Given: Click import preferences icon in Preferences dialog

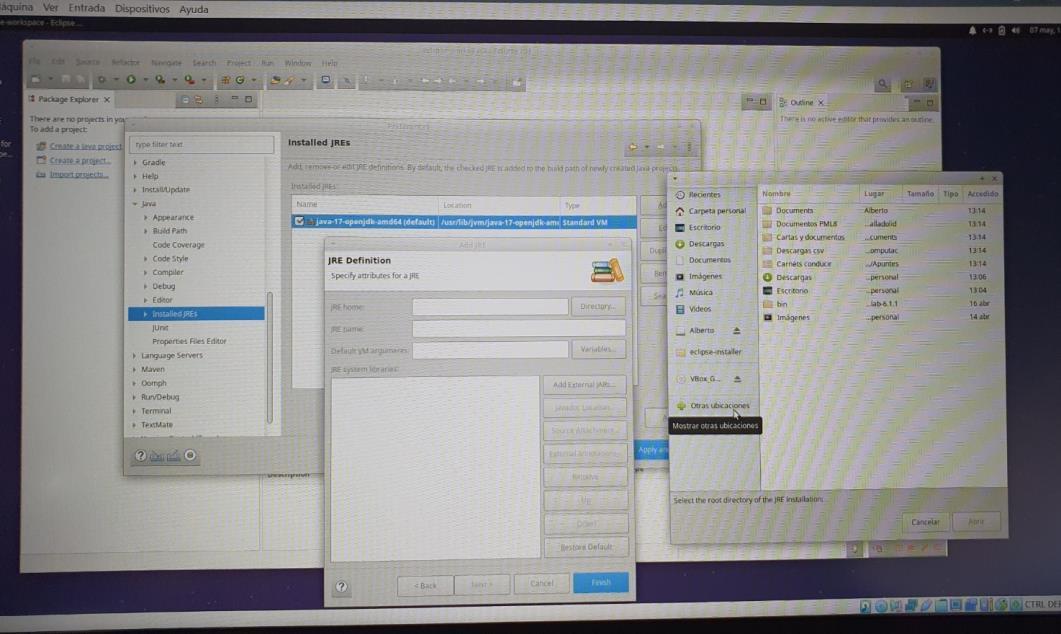Looking at the screenshot, I should [x=157, y=456].
